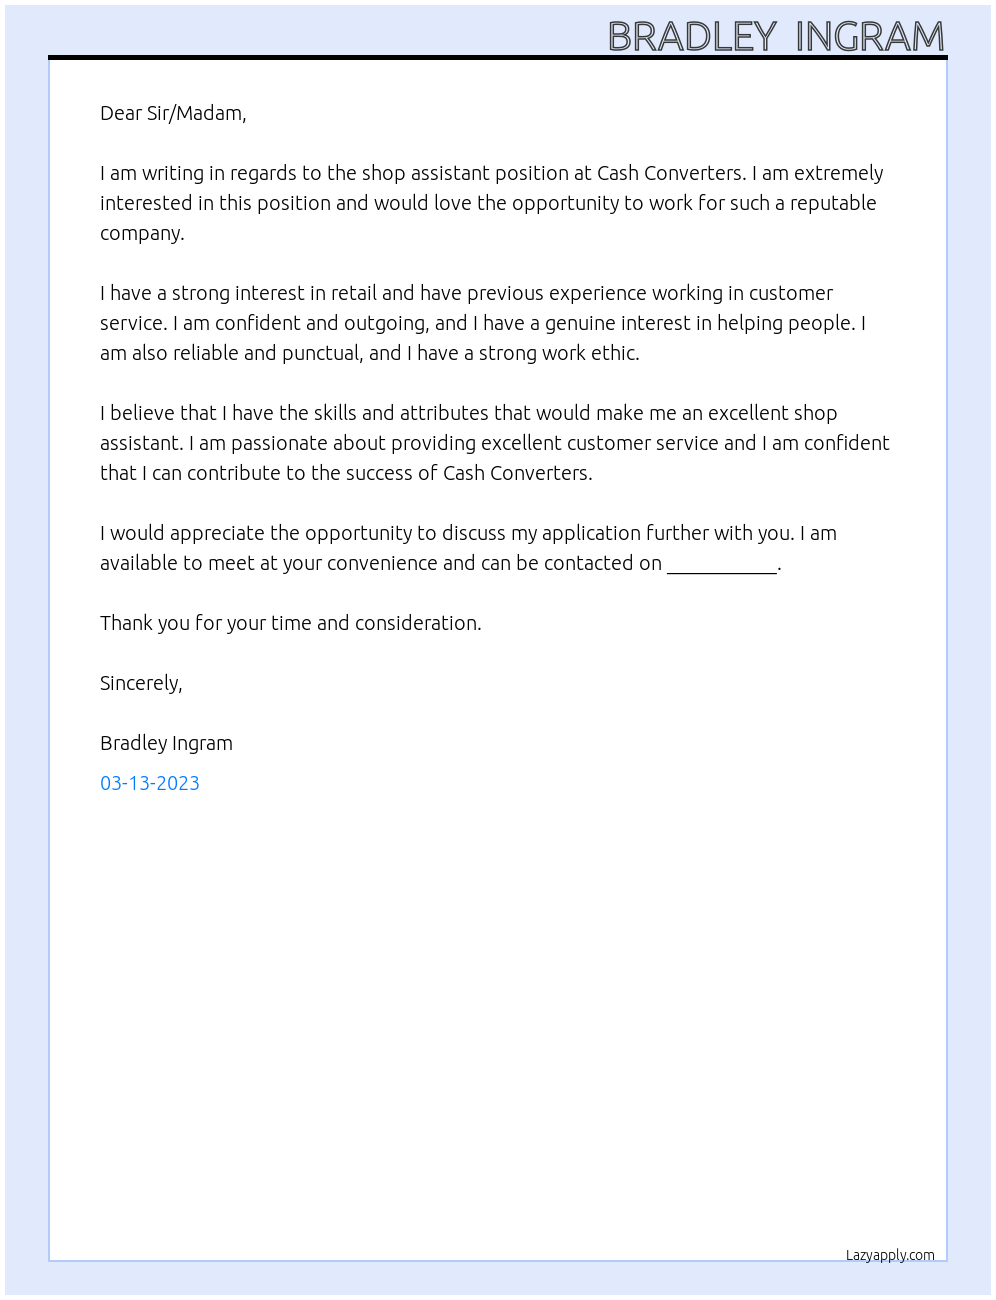Click "Cash Converters" in the opening paragraph
Image resolution: width=996 pixels, height=1300 pixels.
pyautogui.click(x=670, y=173)
